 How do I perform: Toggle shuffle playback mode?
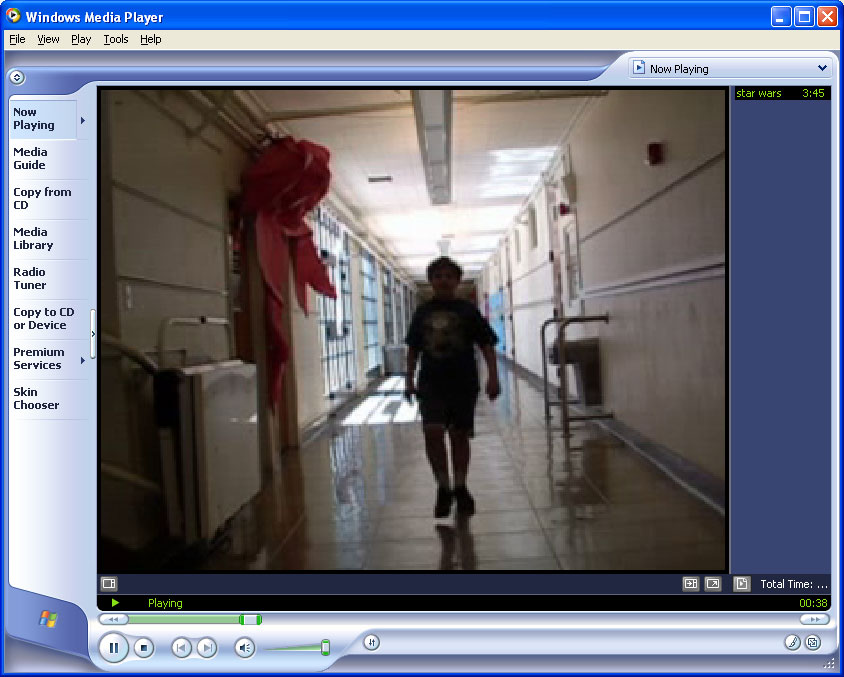pos(371,642)
